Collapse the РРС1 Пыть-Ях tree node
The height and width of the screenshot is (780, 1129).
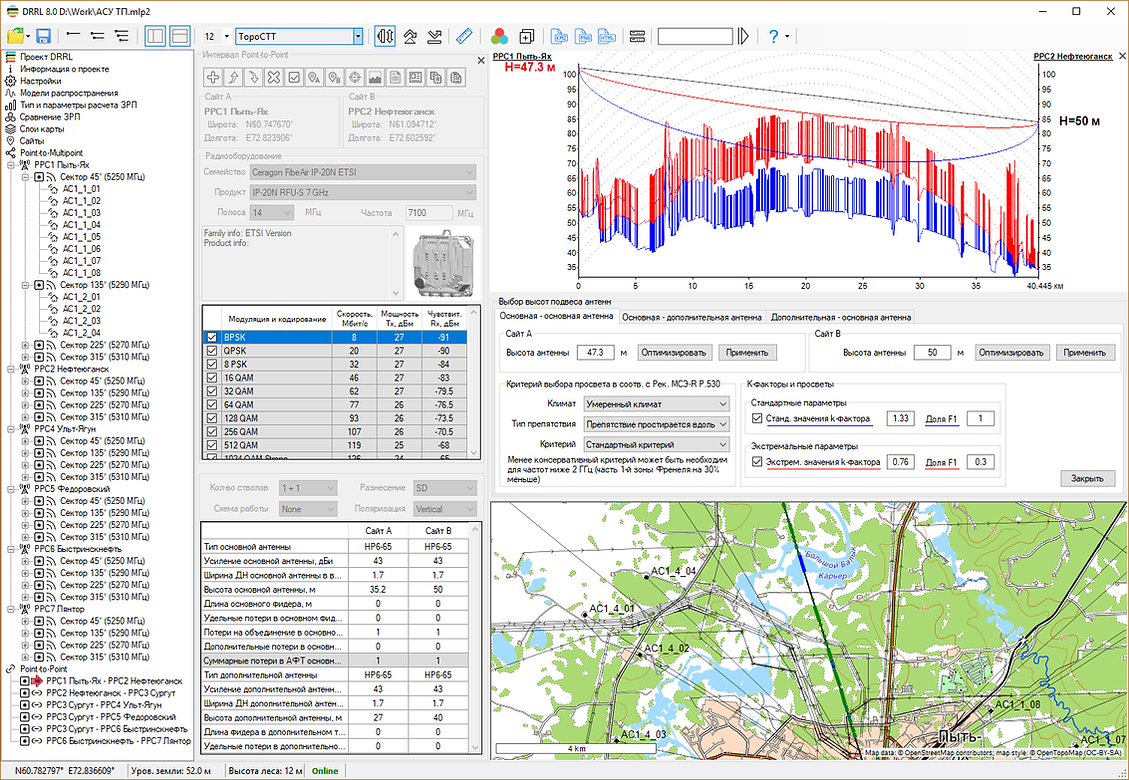click(11, 165)
